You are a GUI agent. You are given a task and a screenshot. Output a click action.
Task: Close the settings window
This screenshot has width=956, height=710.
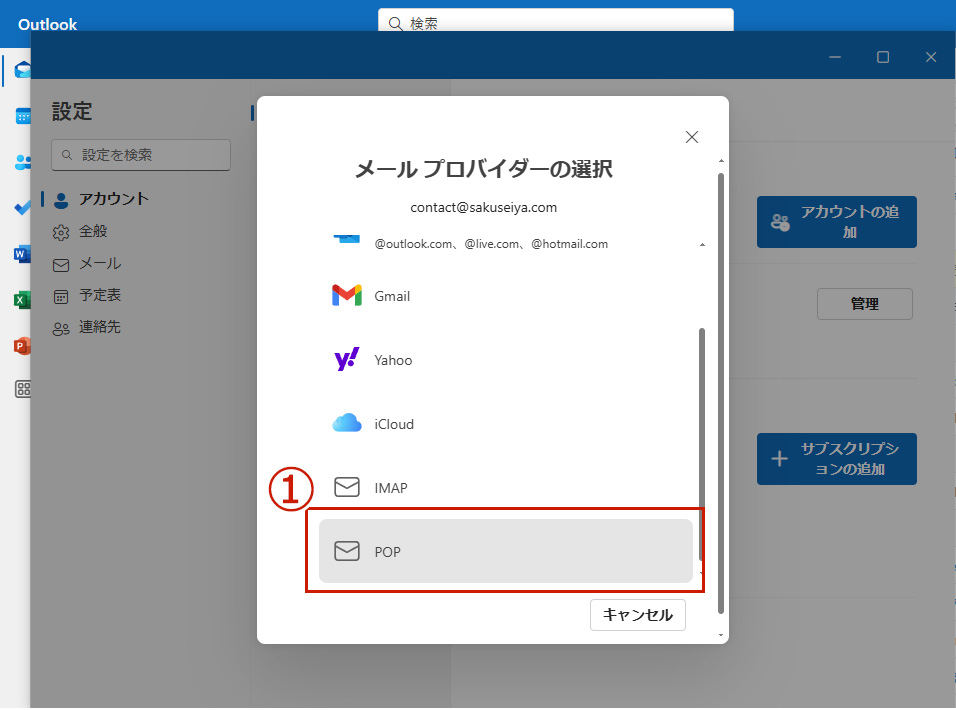930,57
